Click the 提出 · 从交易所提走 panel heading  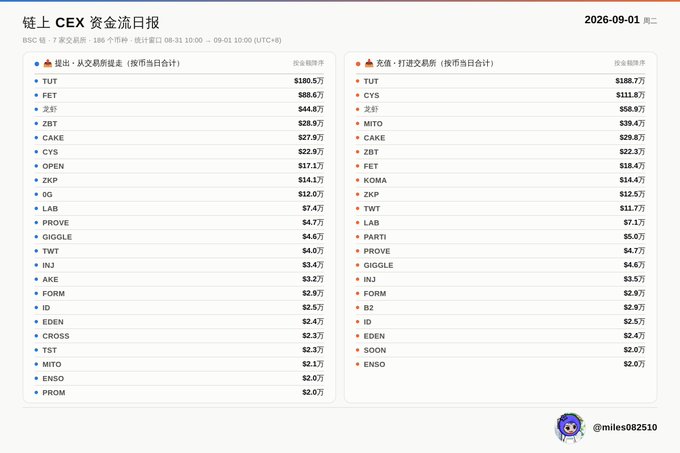[118, 63]
